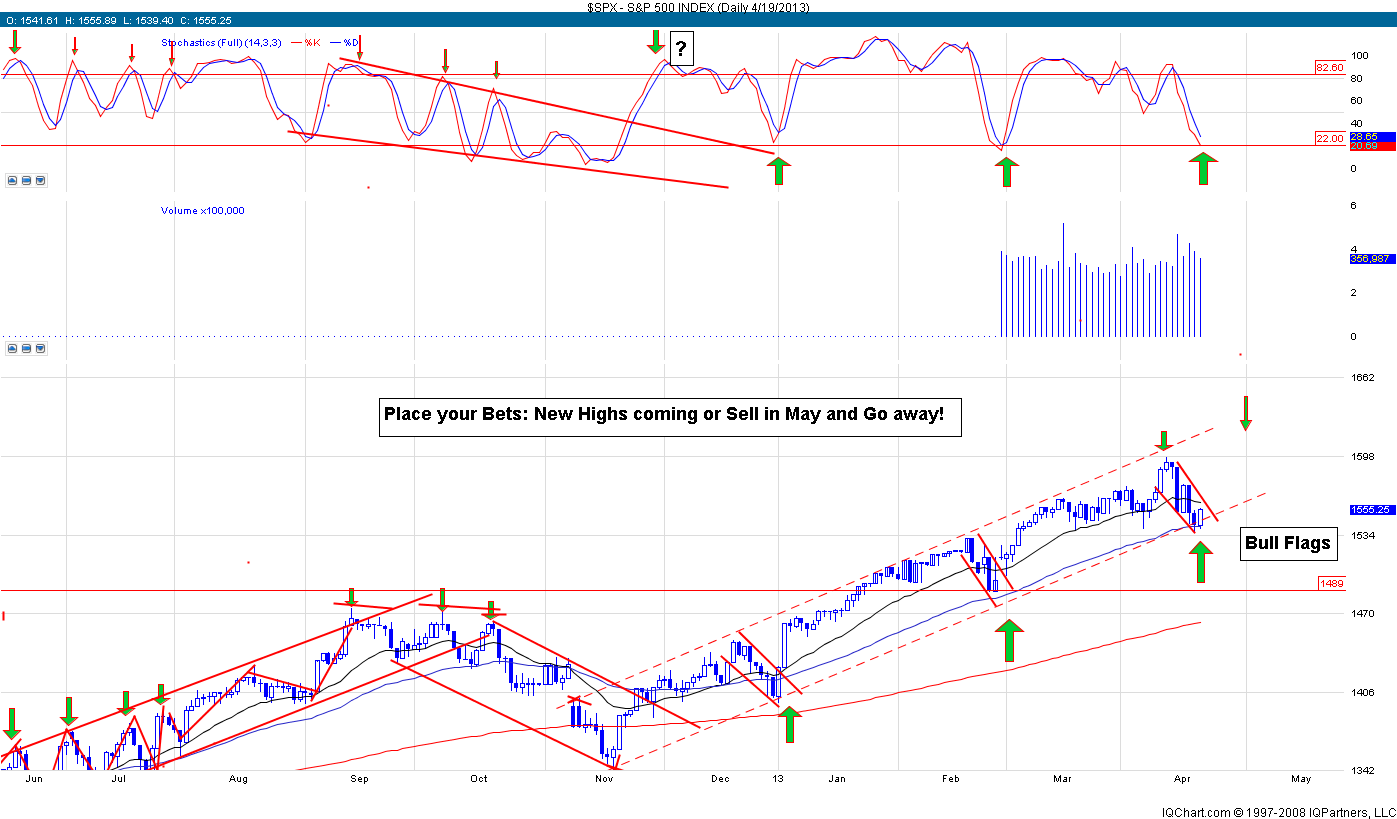The image size is (1397, 819).
Task: Select the Bull Flags text annotation
Action: (1288, 543)
